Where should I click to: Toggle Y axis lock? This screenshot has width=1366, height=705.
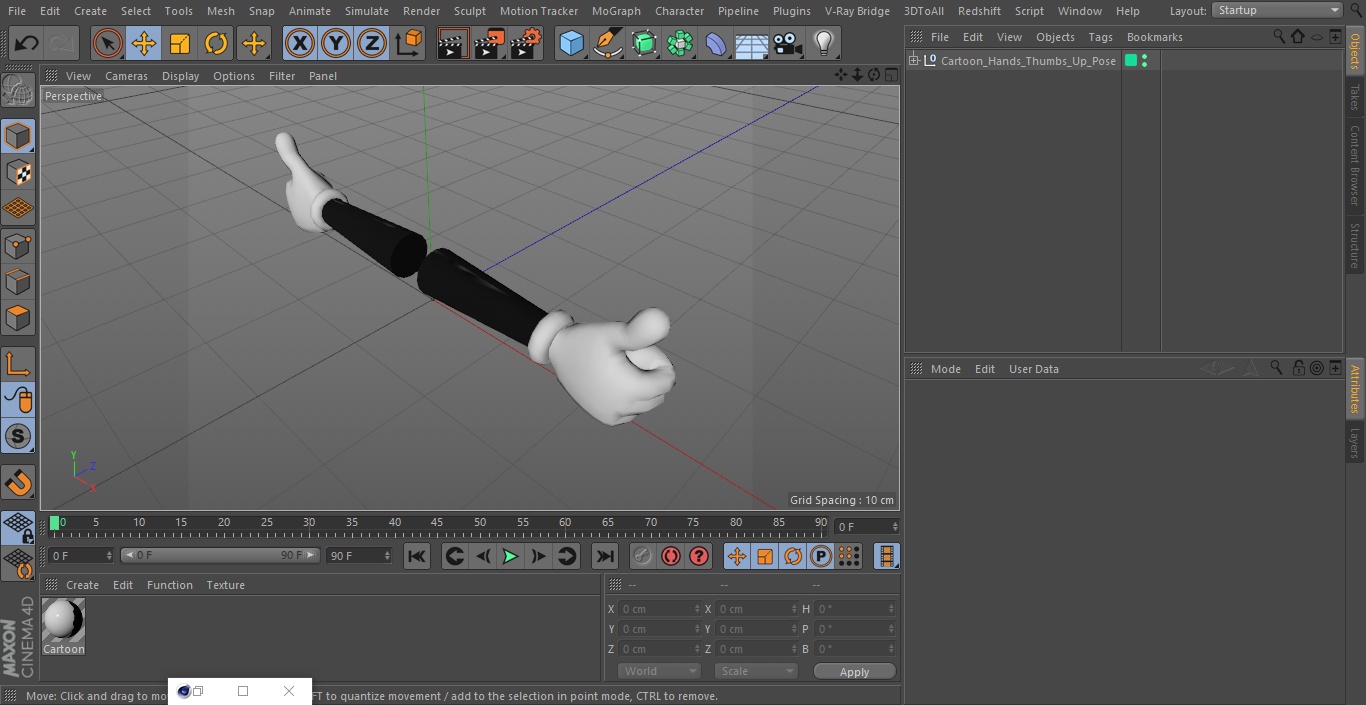(336, 44)
